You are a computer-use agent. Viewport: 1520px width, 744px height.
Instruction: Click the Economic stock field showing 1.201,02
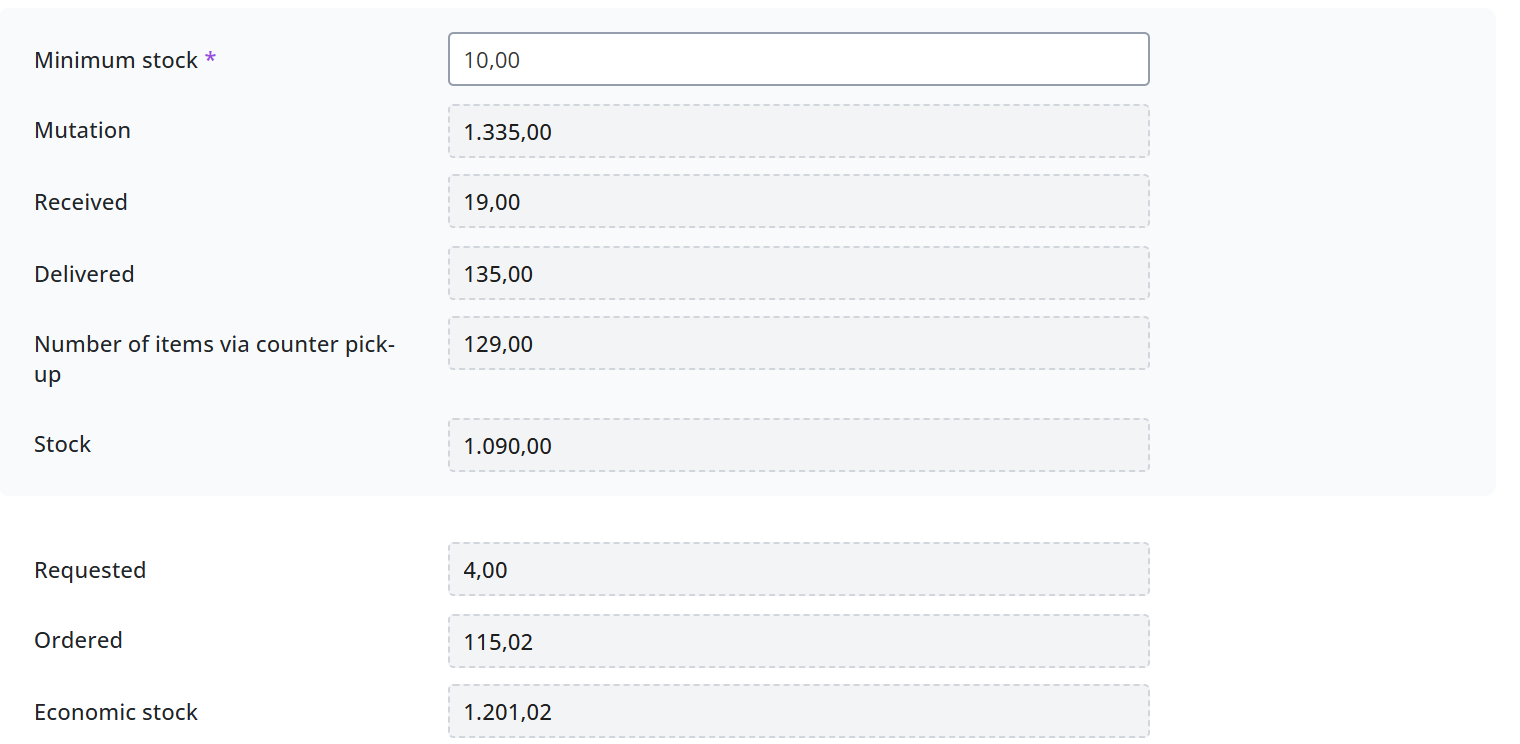pos(798,711)
